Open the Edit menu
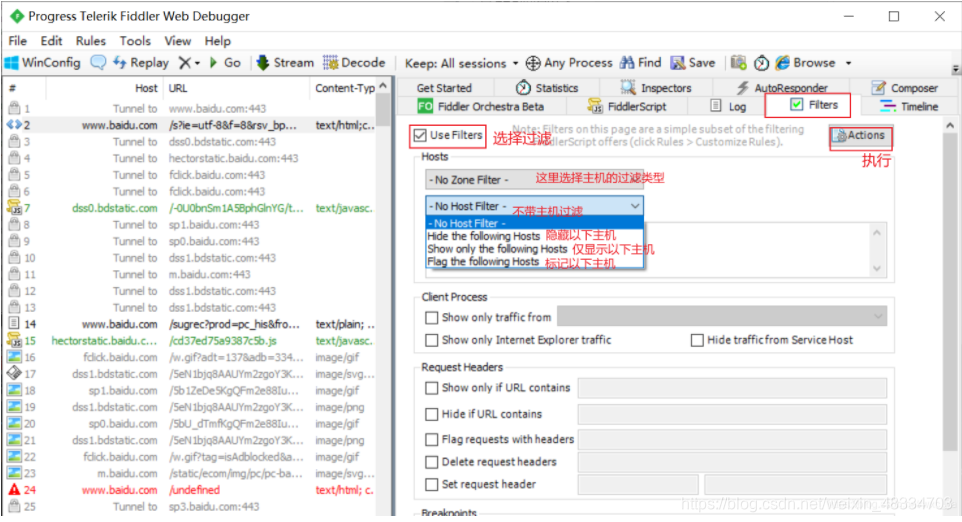The height and width of the screenshot is (522, 962). click(52, 40)
